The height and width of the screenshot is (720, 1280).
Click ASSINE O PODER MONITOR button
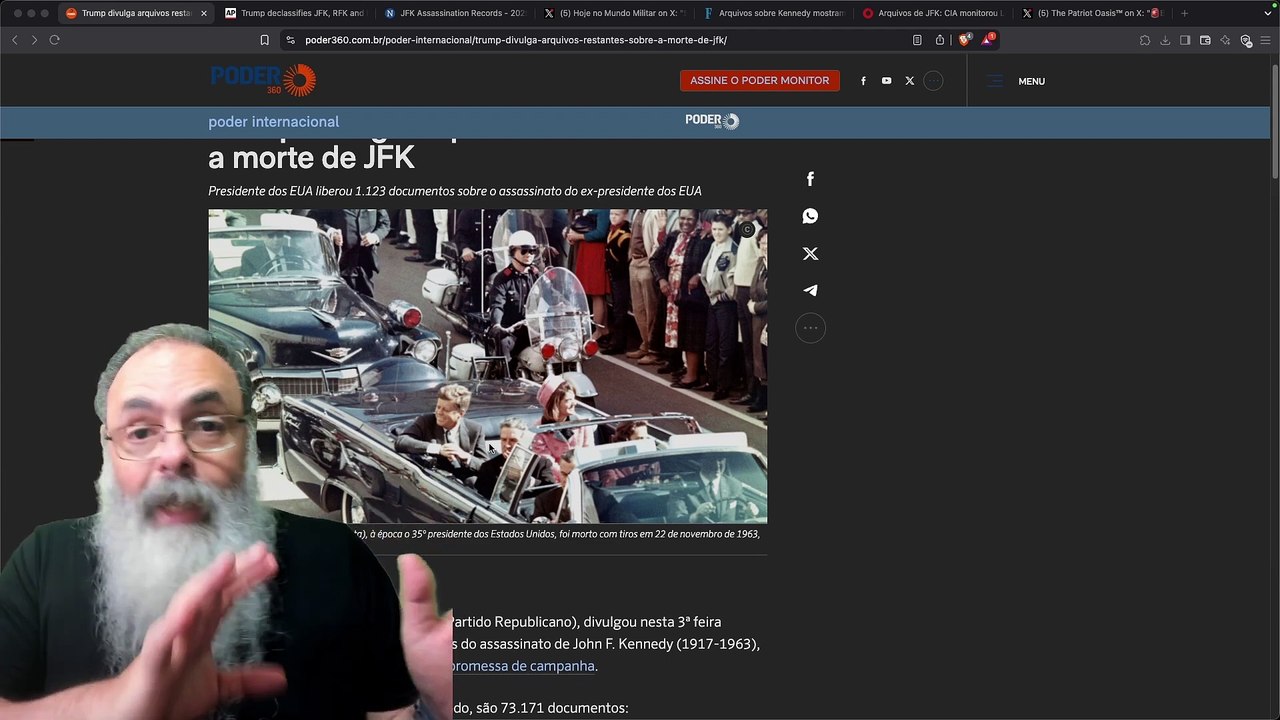coord(760,81)
